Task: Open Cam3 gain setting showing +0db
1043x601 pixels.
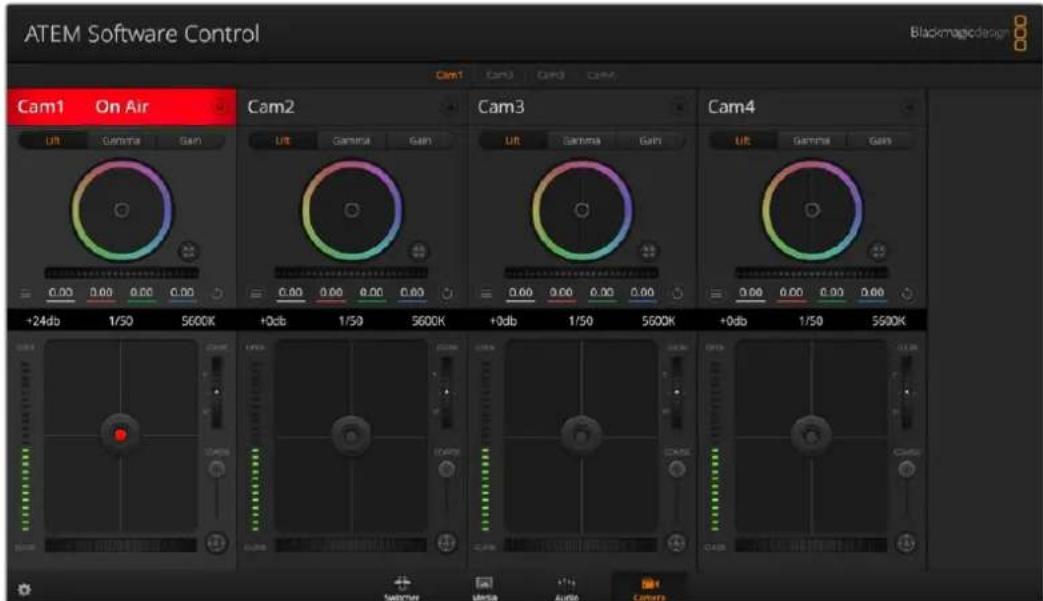Action: (503, 321)
